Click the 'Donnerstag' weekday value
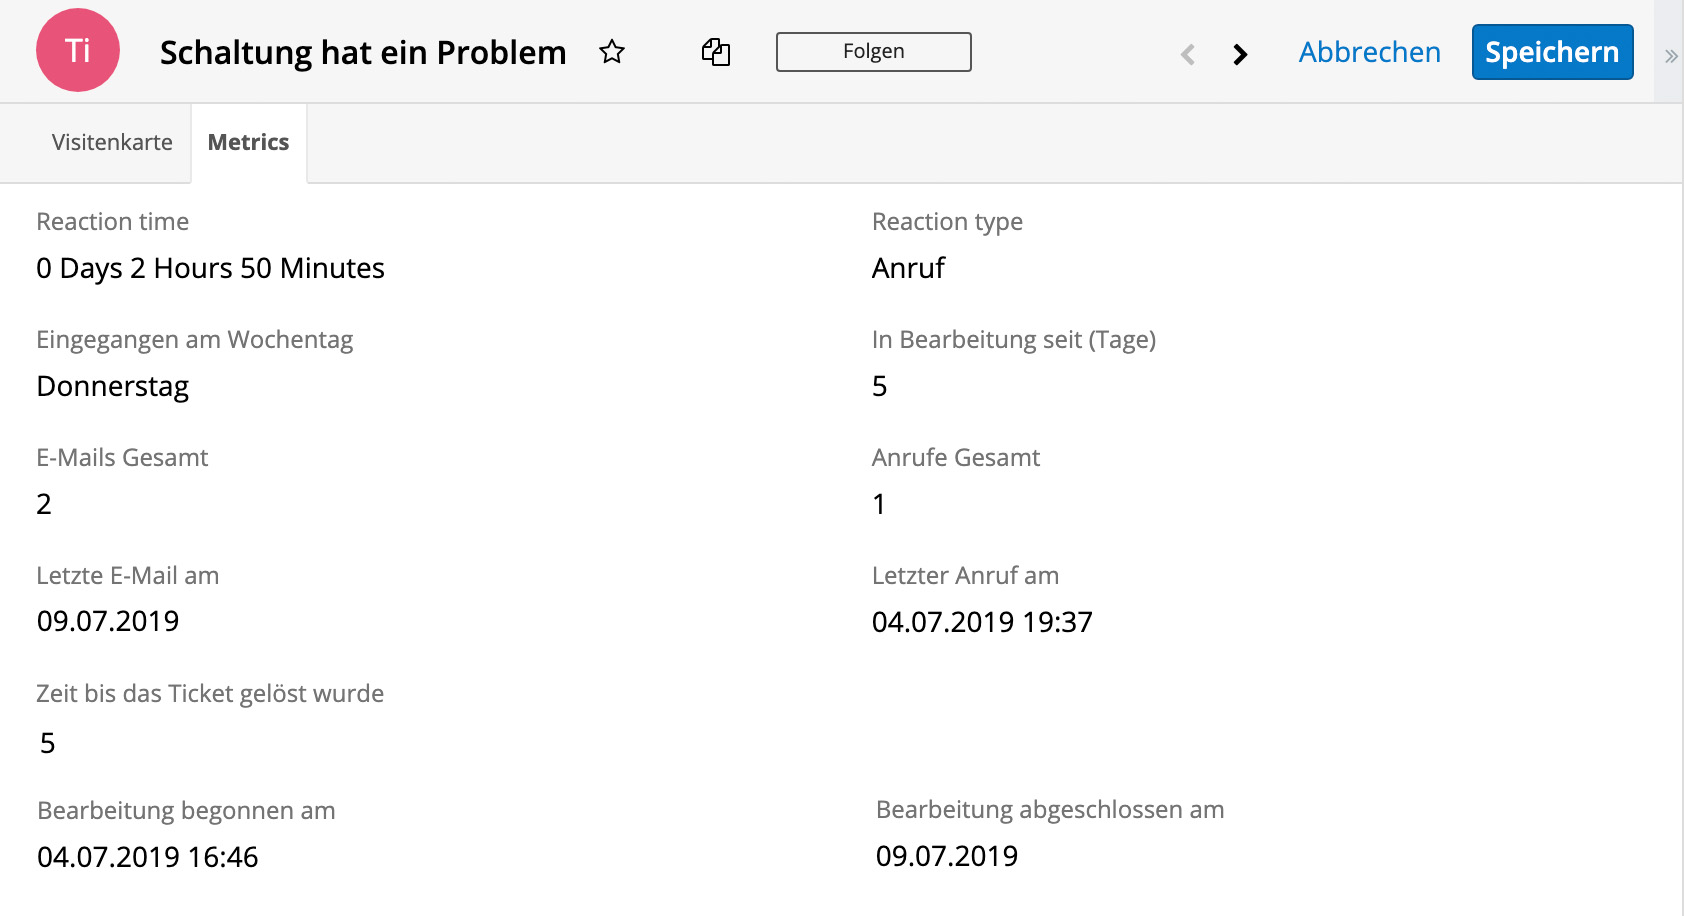Image resolution: width=1684 pixels, height=916 pixels. [x=113, y=386]
